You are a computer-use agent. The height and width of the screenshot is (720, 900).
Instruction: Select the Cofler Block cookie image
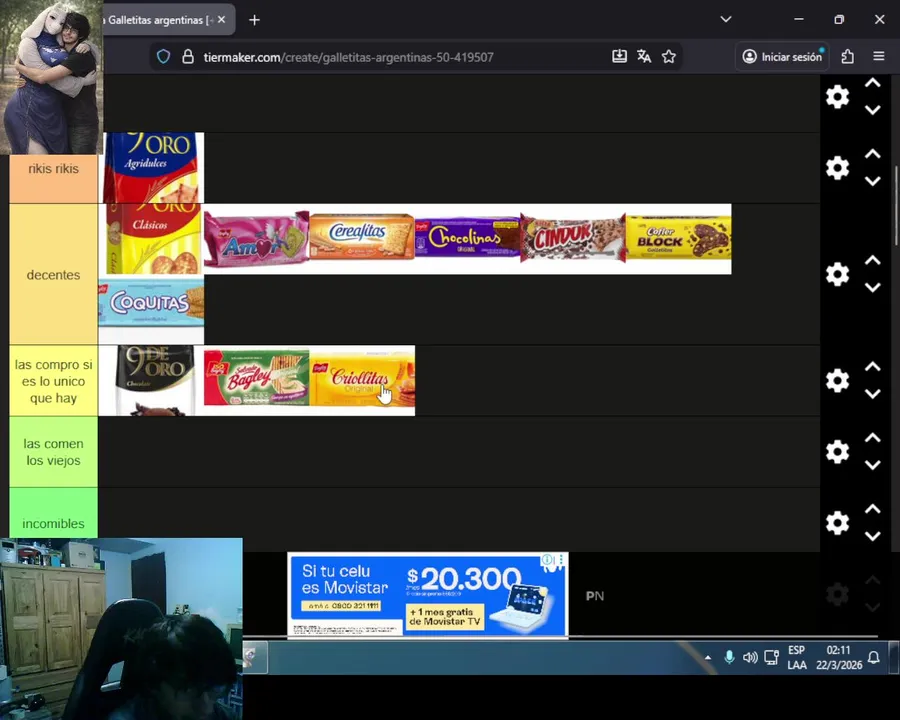tap(678, 239)
